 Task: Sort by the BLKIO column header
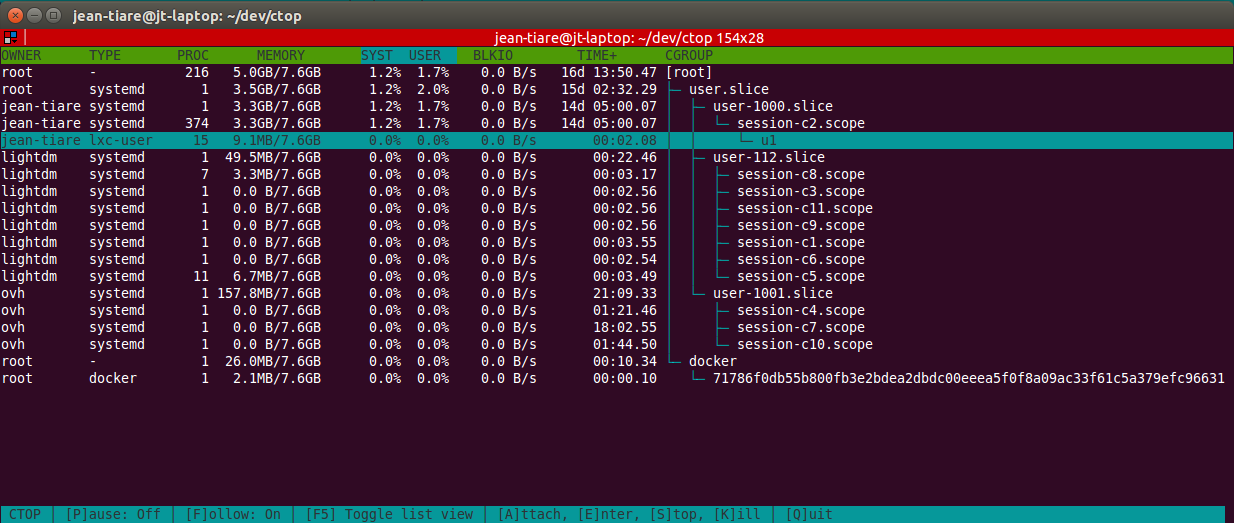[x=493, y=55]
